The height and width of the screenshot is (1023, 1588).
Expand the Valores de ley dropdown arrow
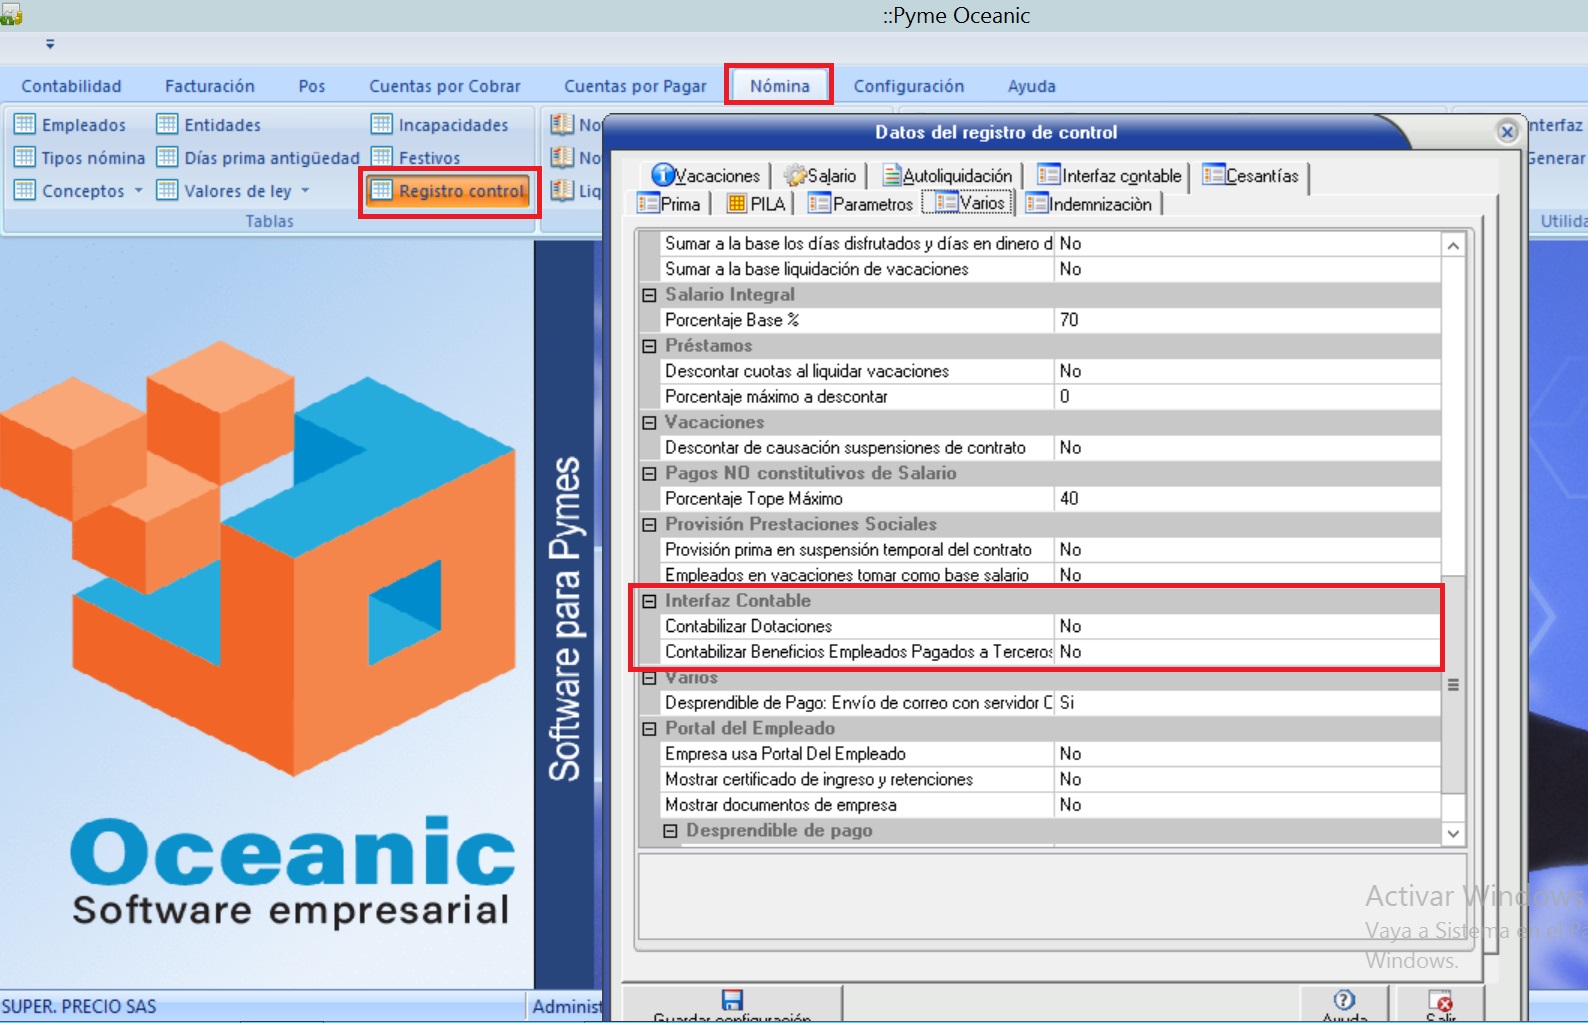click(x=305, y=190)
